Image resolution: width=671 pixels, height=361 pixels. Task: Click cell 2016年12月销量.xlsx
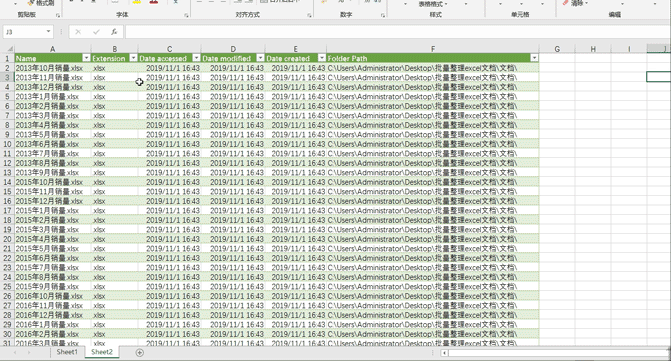pos(53,315)
